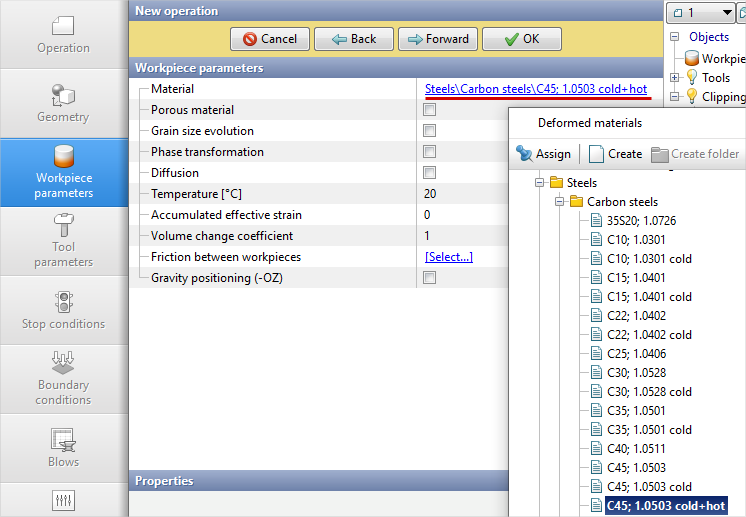Toggle the Grain size evolution checkbox
Viewport: 746px width, 517px height.
[429, 131]
